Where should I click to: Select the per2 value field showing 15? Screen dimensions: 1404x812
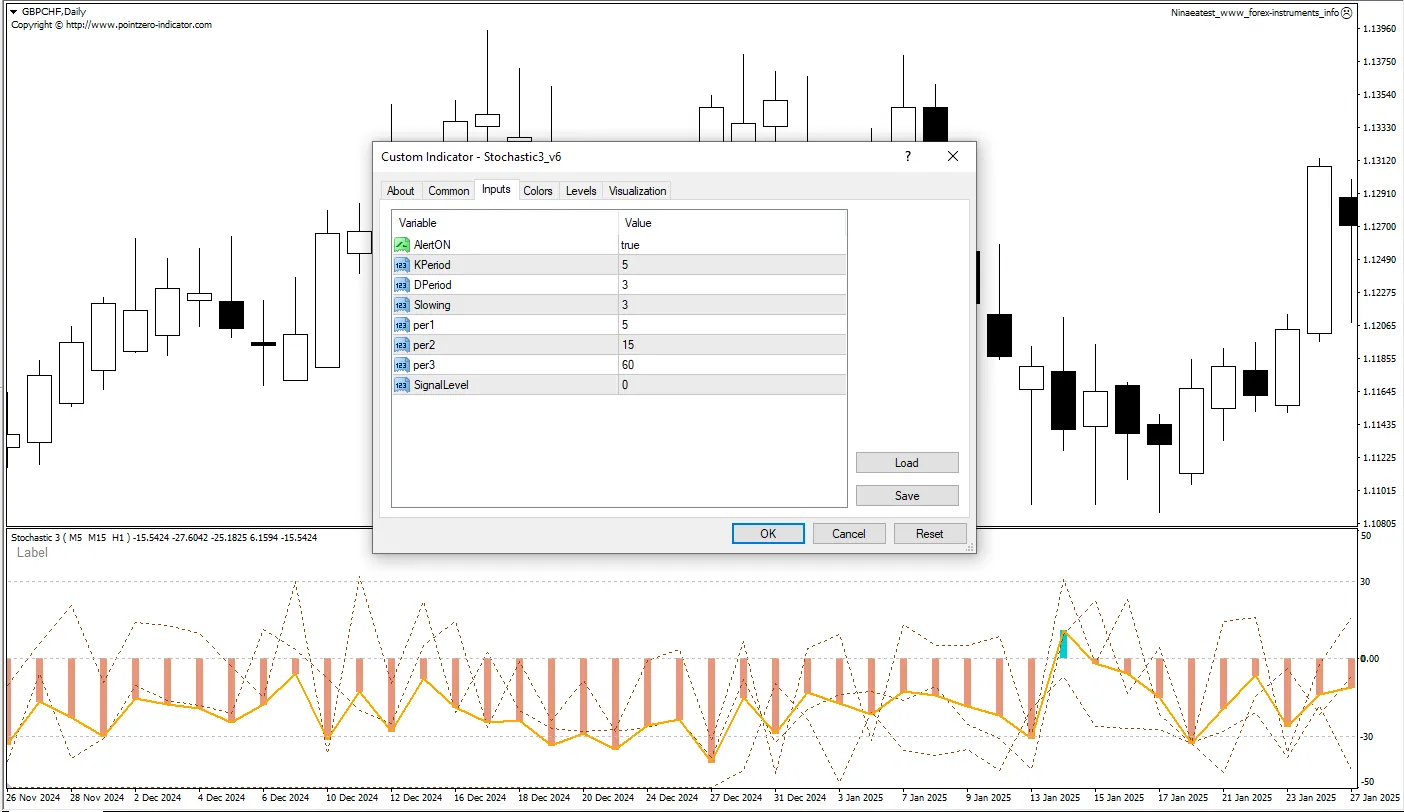(x=731, y=345)
